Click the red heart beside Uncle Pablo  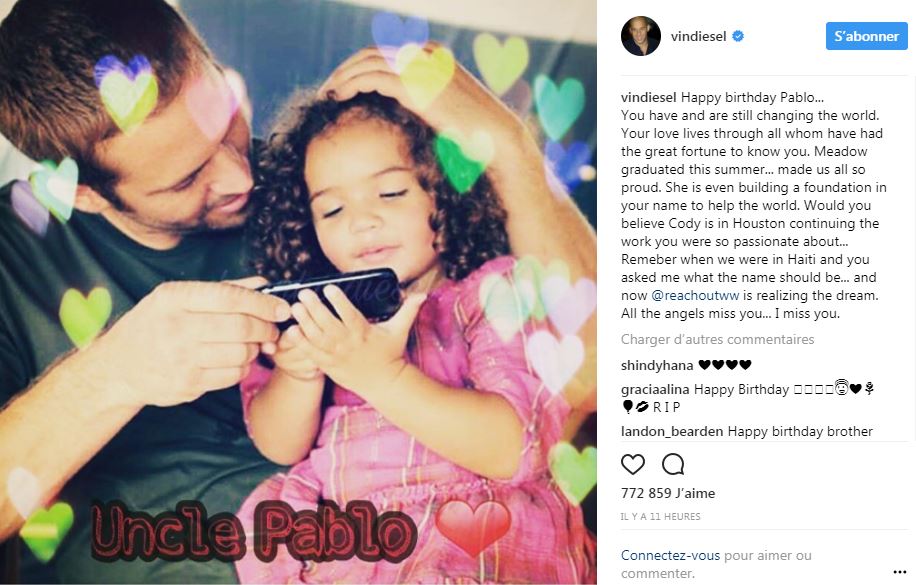(473, 527)
